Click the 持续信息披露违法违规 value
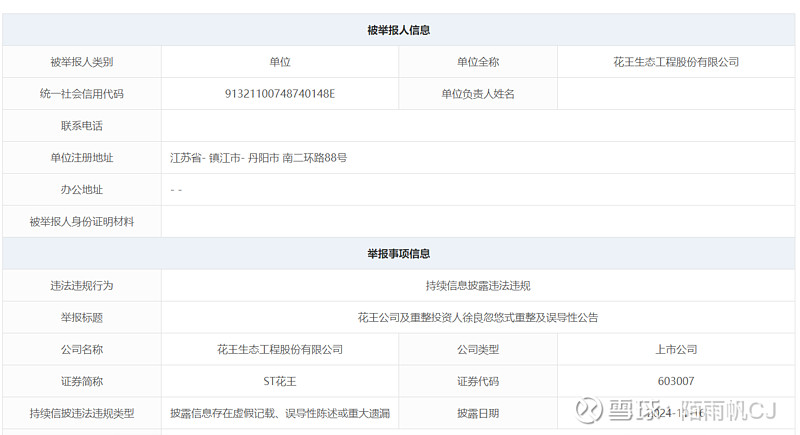Viewport: 800px width, 435px height. coord(478,286)
